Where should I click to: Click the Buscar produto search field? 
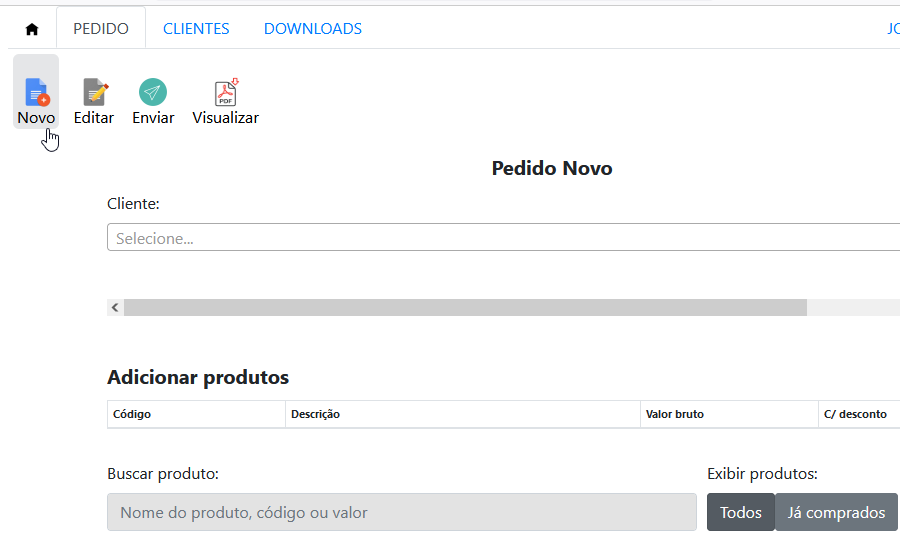[401, 512]
